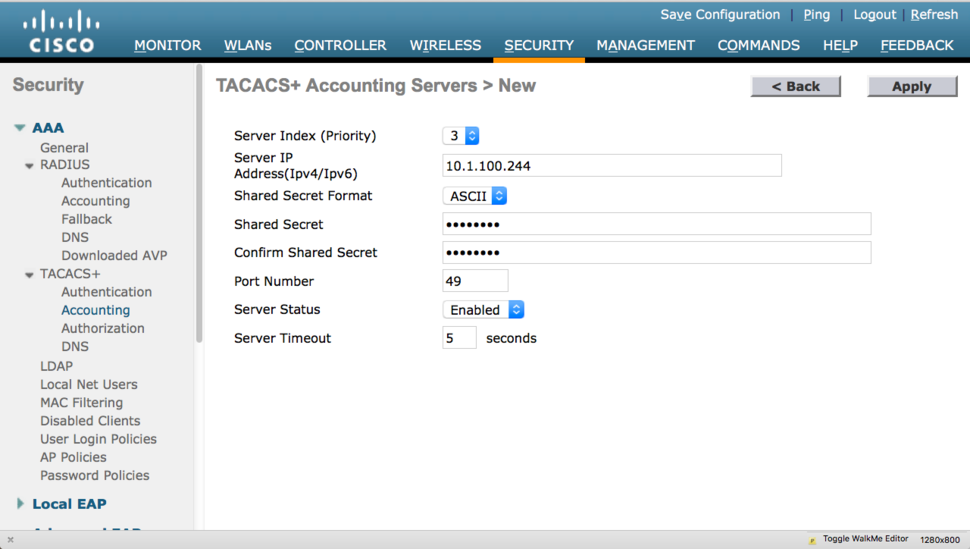
Task: Open the MONITOR menu
Action: [x=168, y=45]
